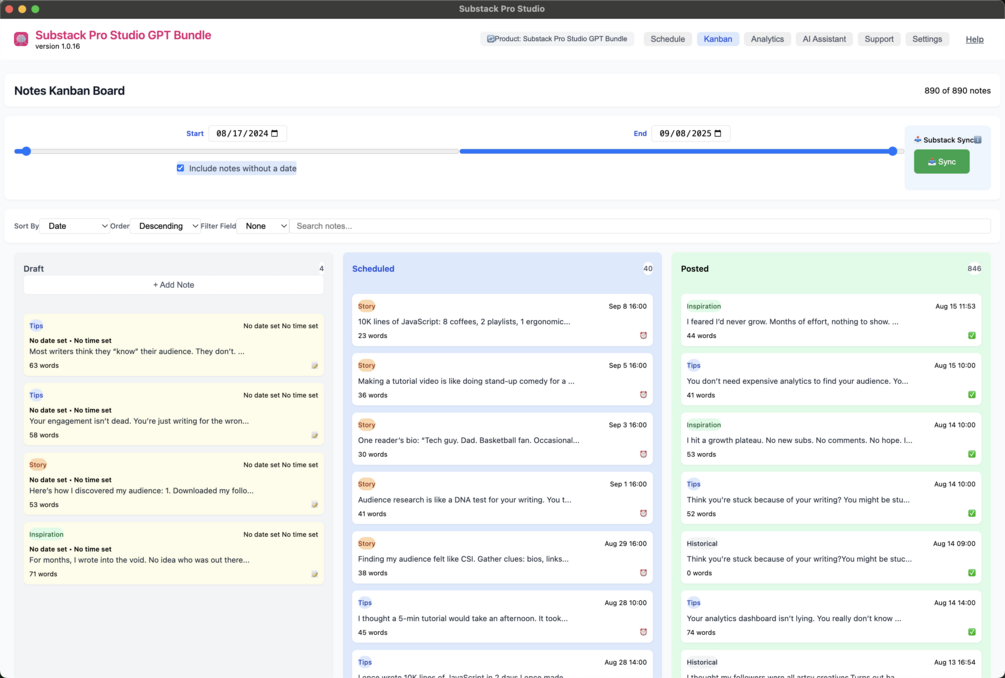
Task: Click the '63 words' count on the first draft note
Action: [x=44, y=365]
